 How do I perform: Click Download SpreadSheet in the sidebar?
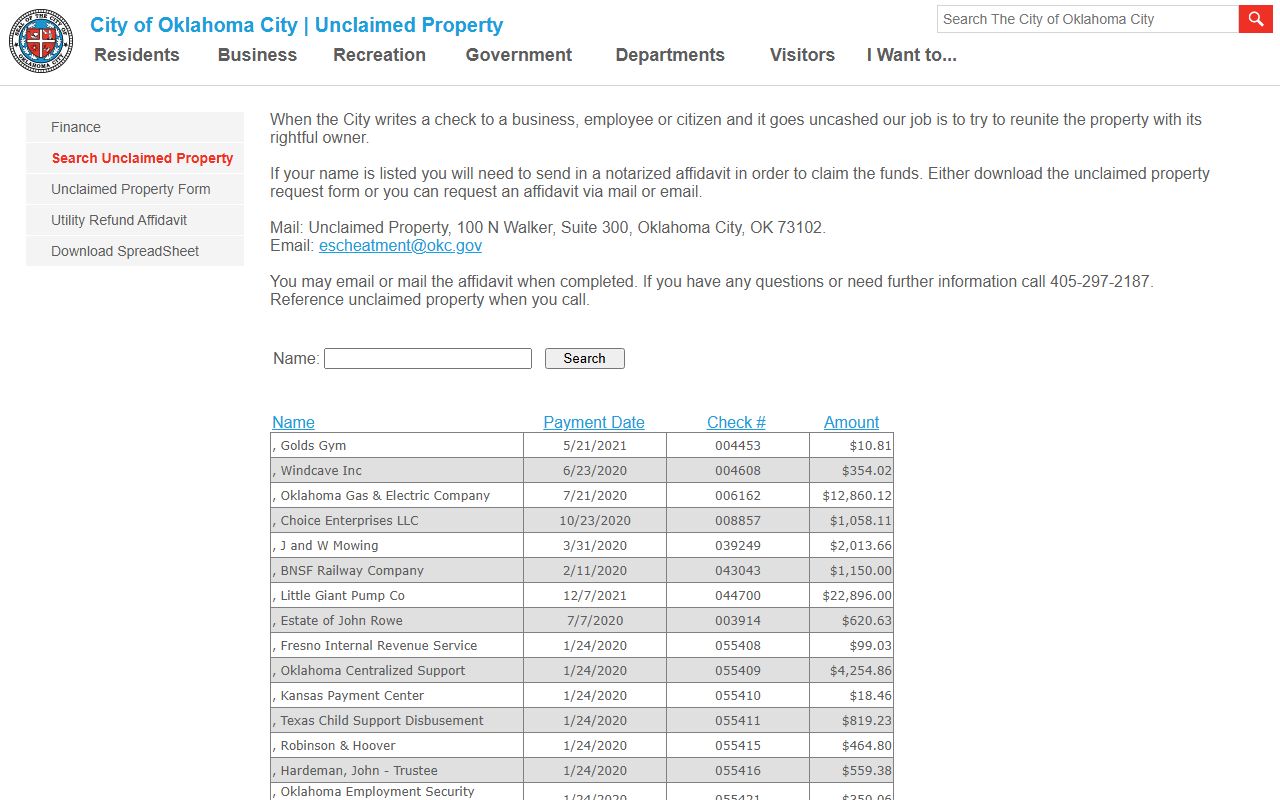click(135, 251)
